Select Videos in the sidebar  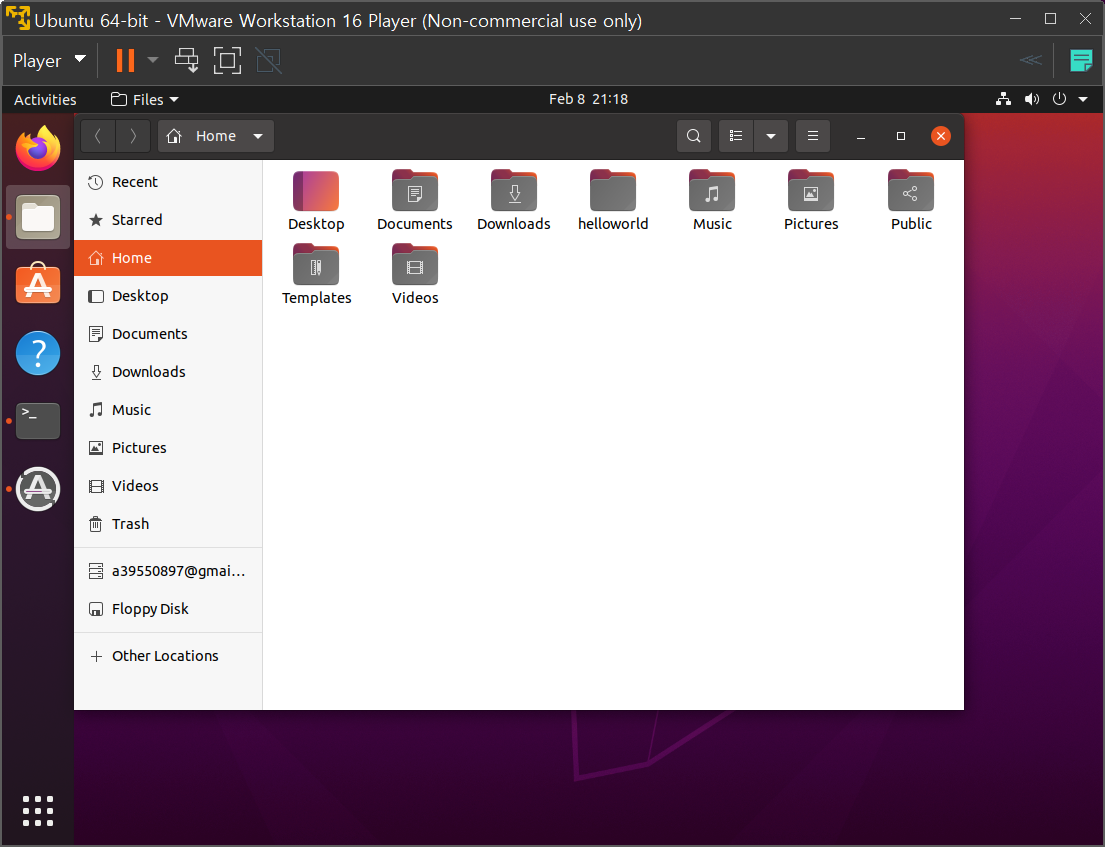click(x=168, y=486)
